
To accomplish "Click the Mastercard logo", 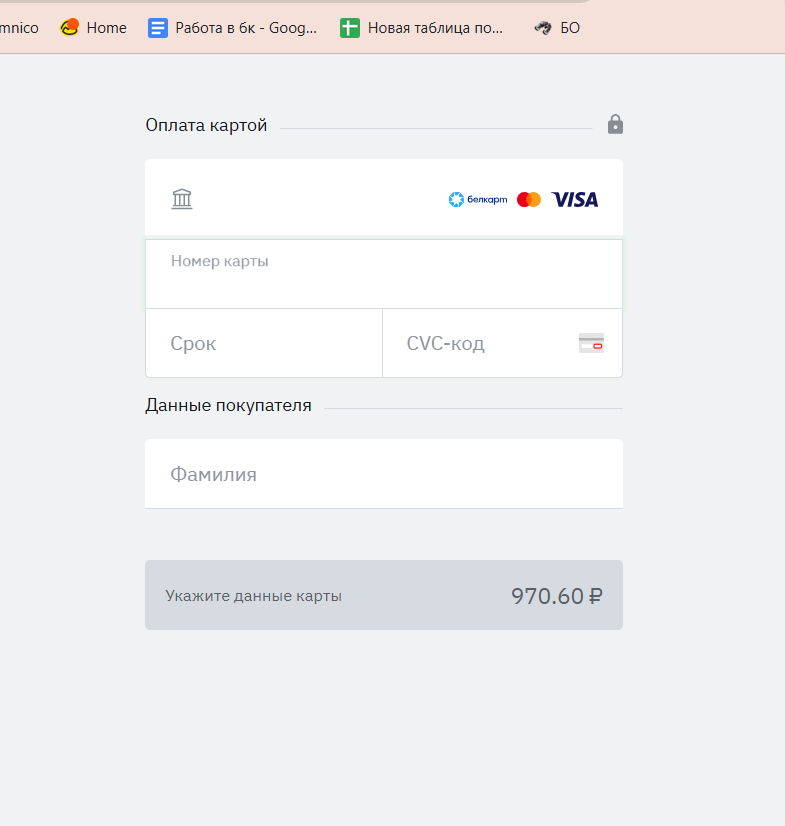I will pos(529,199).
